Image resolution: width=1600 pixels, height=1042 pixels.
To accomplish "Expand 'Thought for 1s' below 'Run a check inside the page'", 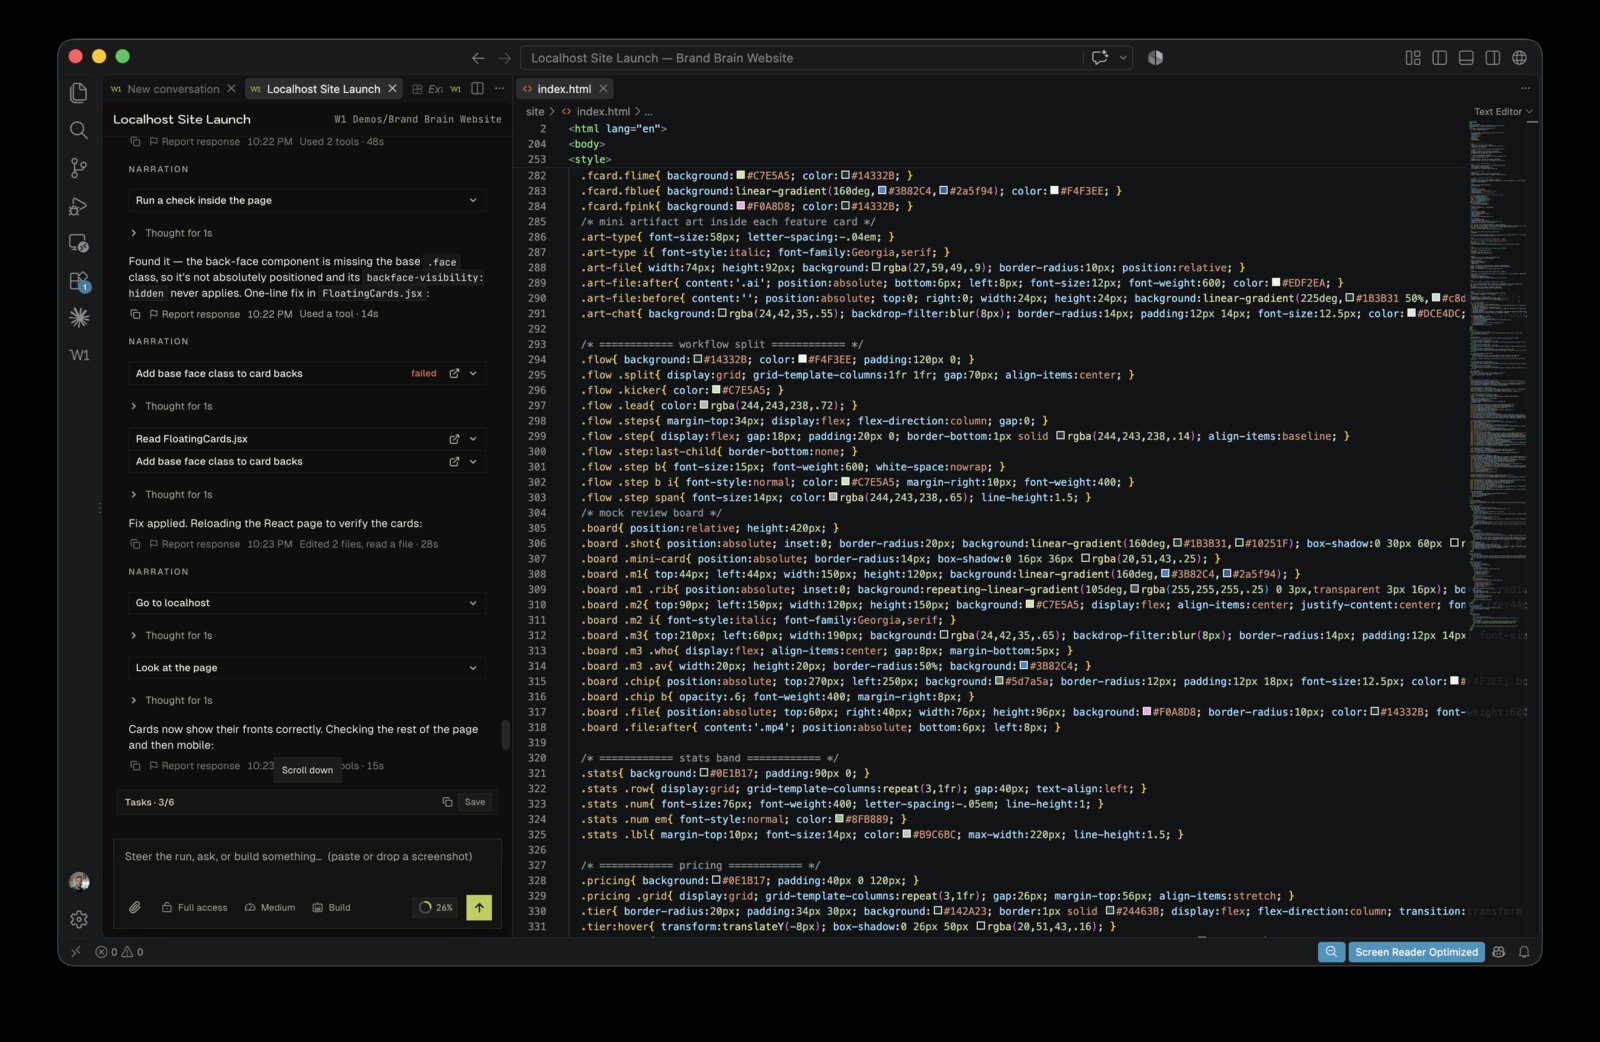I will (x=172, y=233).
